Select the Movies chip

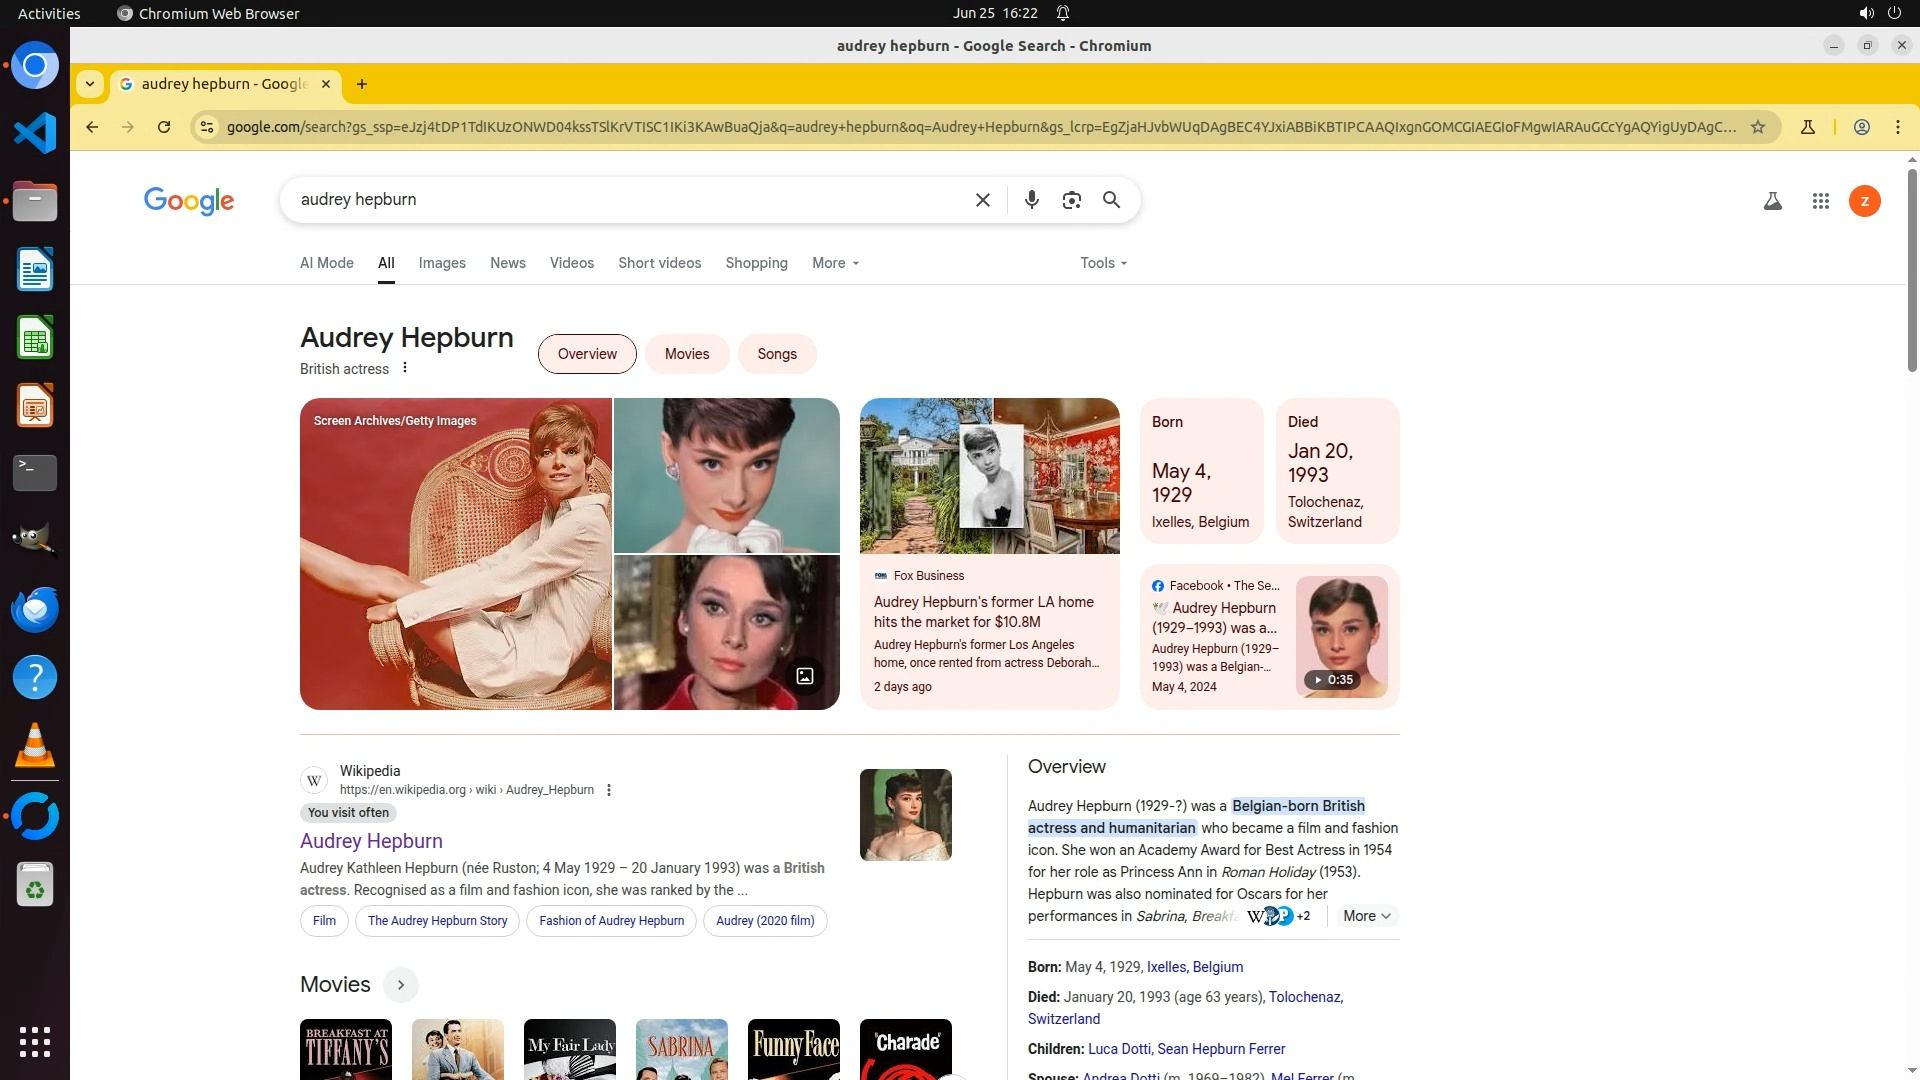coord(686,354)
